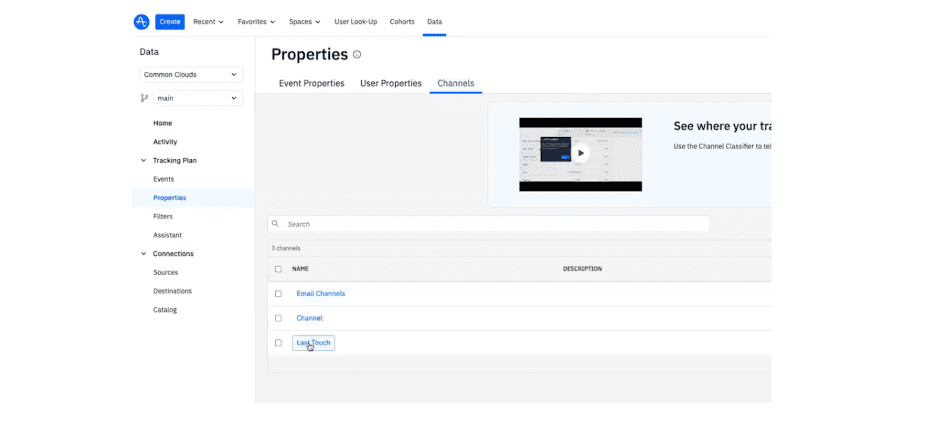Open Sources under Connections
The height and width of the screenshot is (429, 927).
(x=166, y=272)
